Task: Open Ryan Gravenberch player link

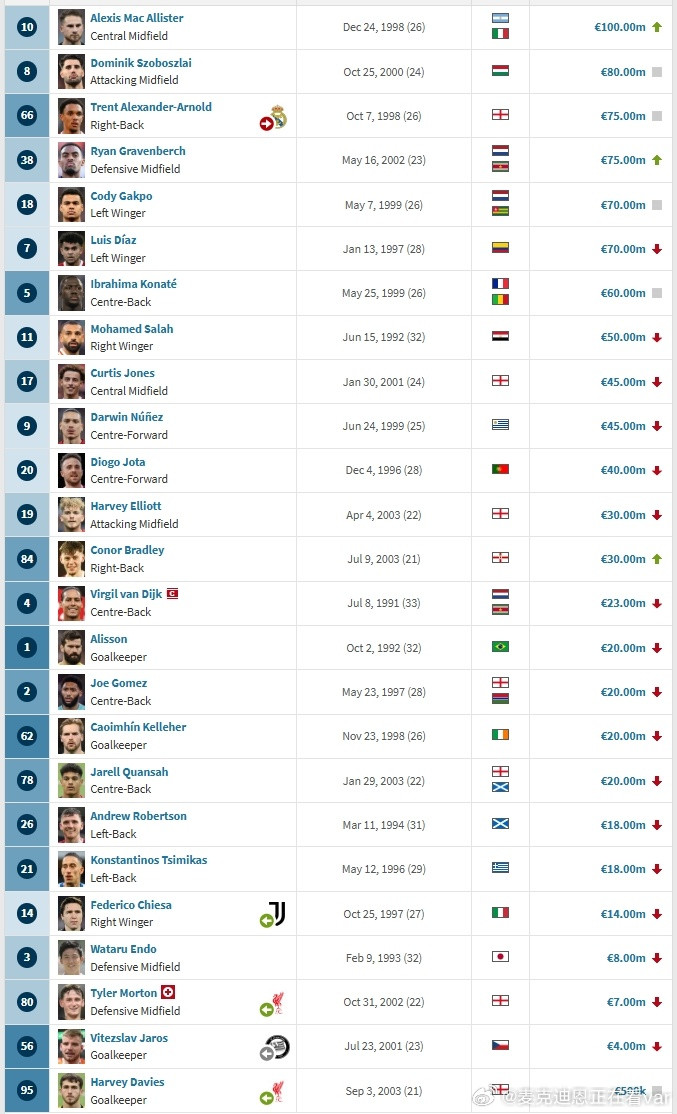Action: coord(138,151)
